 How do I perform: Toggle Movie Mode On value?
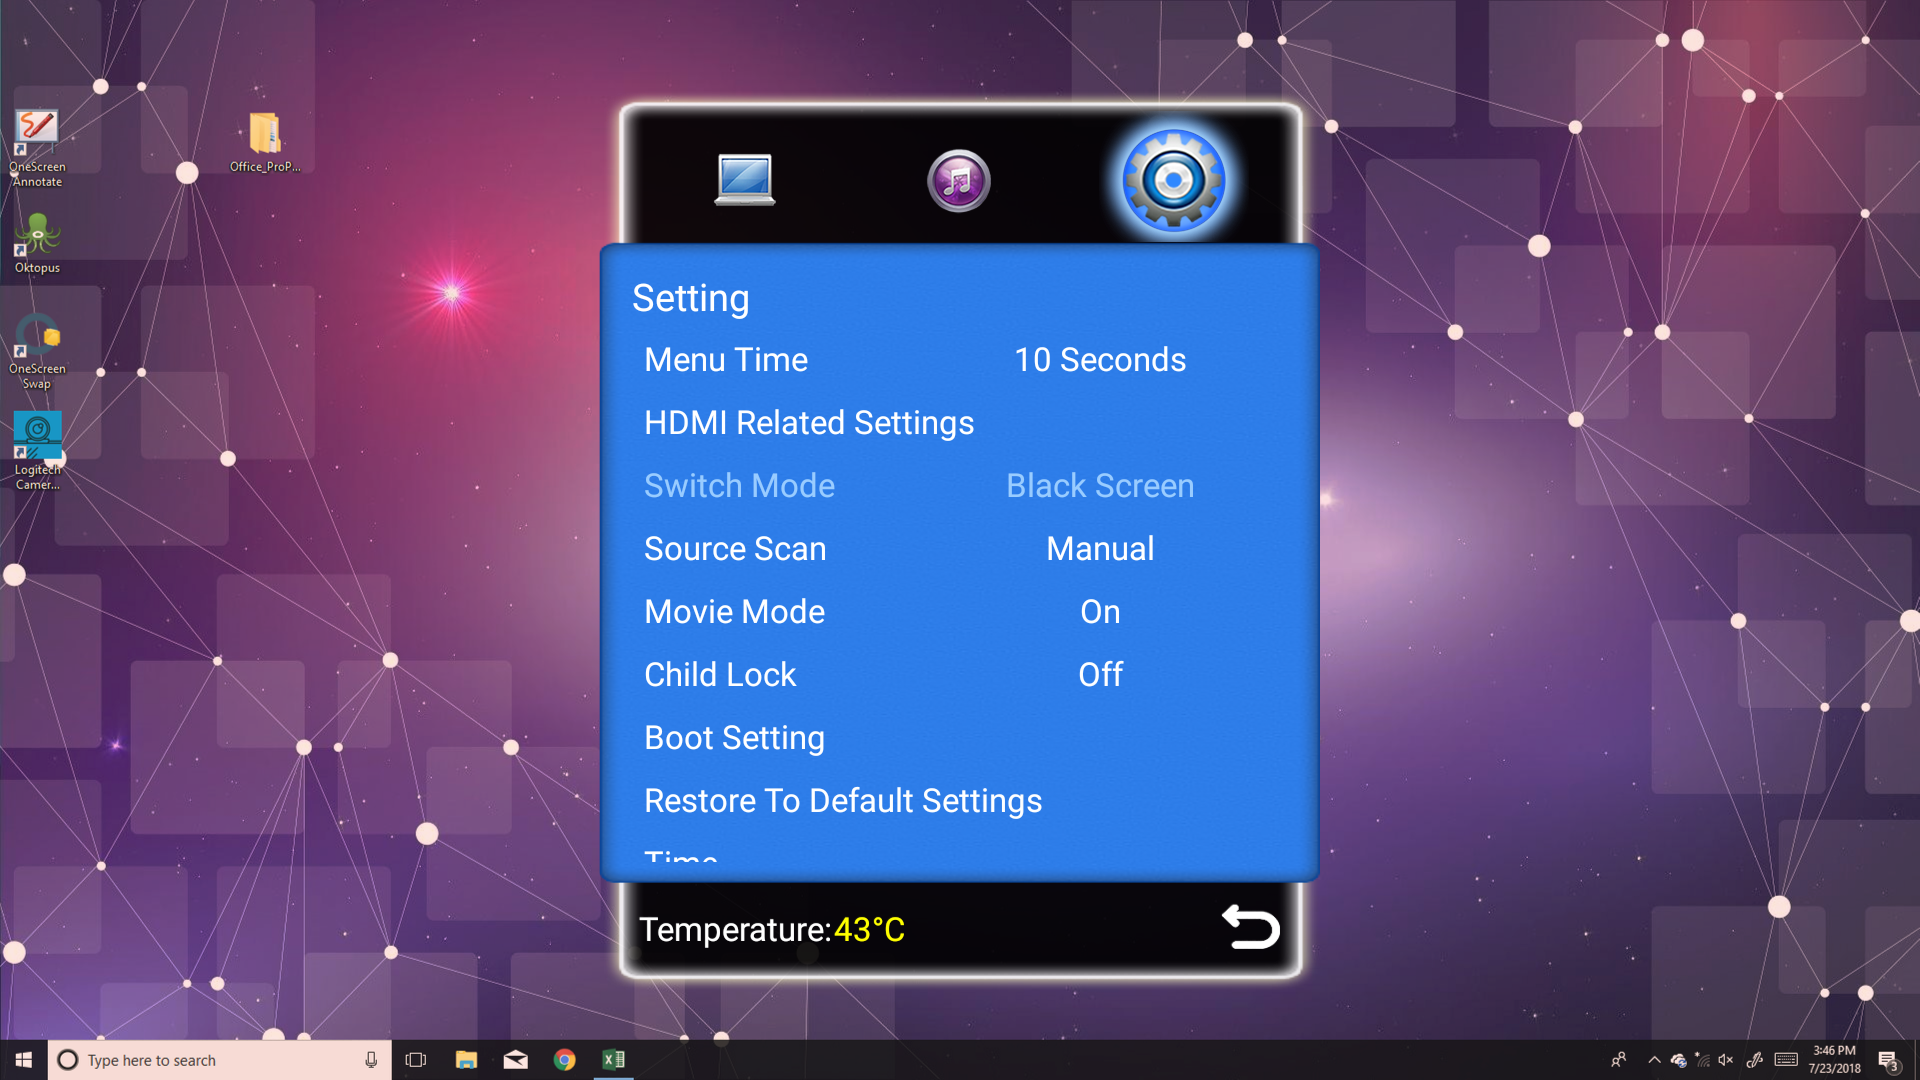[1100, 612]
